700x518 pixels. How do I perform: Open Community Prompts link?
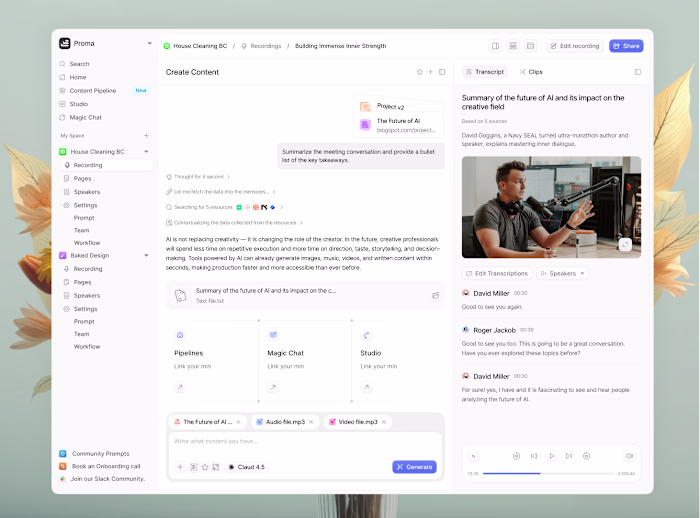(x=94, y=454)
